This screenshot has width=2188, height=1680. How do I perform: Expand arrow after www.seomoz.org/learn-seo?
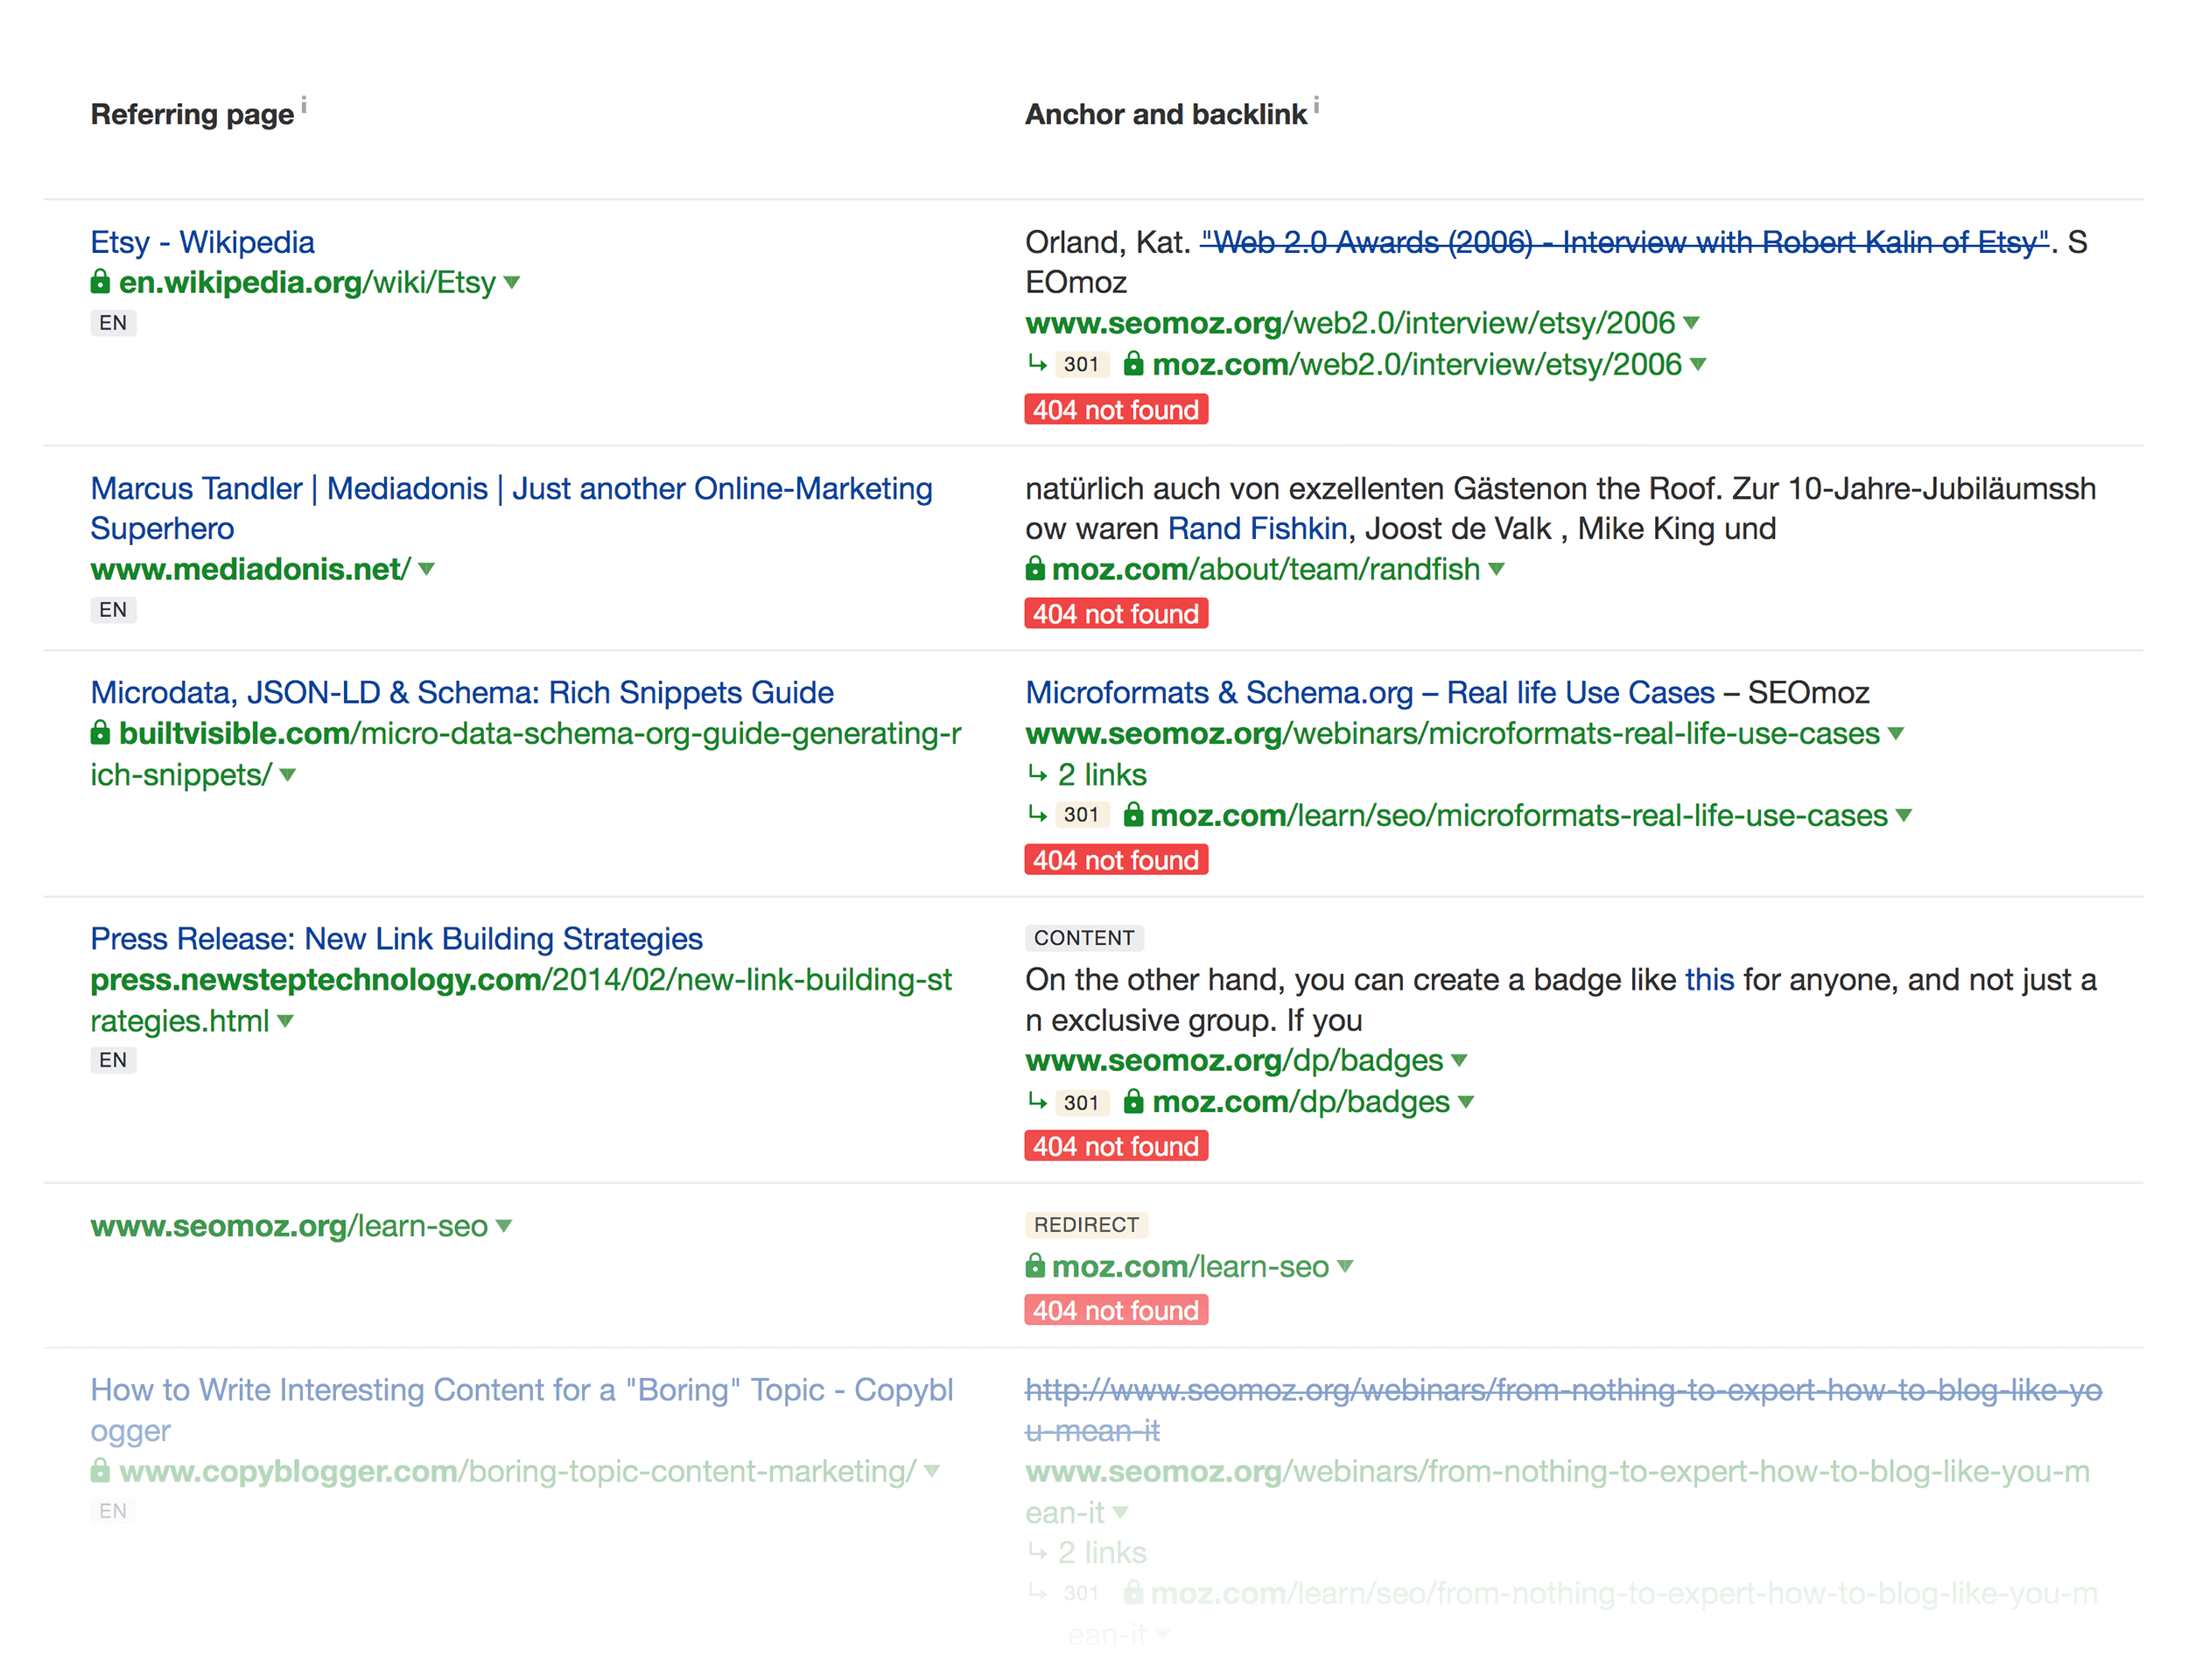pyautogui.click(x=504, y=1226)
